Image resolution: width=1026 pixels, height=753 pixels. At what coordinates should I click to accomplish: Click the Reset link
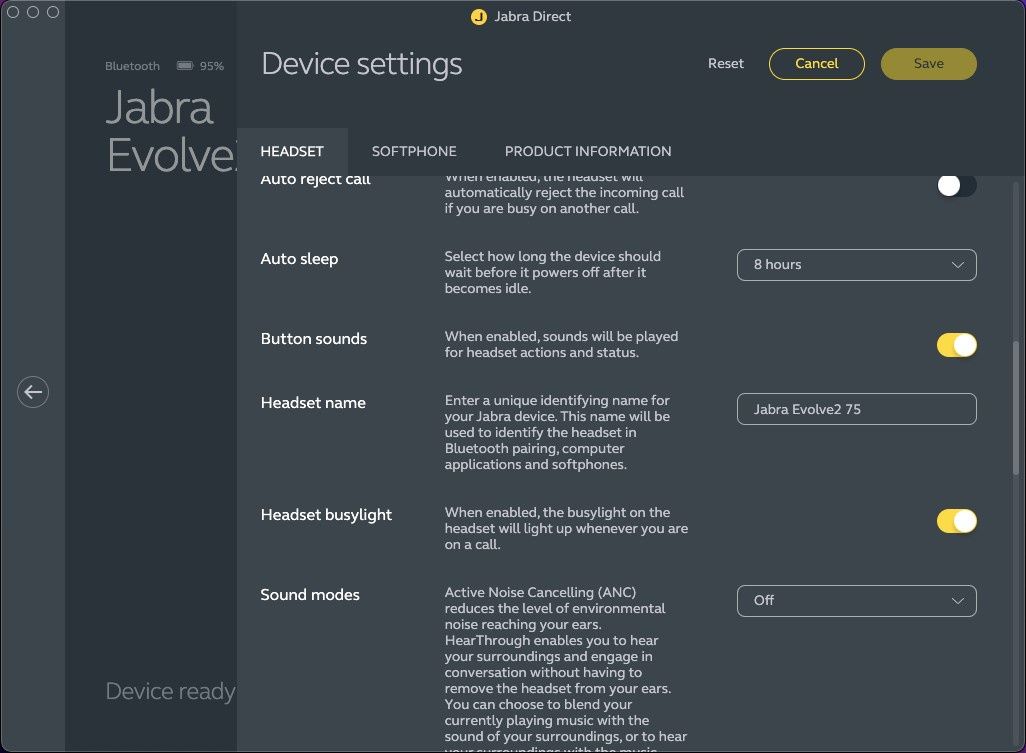pyautogui.click(x=726, y=63)
